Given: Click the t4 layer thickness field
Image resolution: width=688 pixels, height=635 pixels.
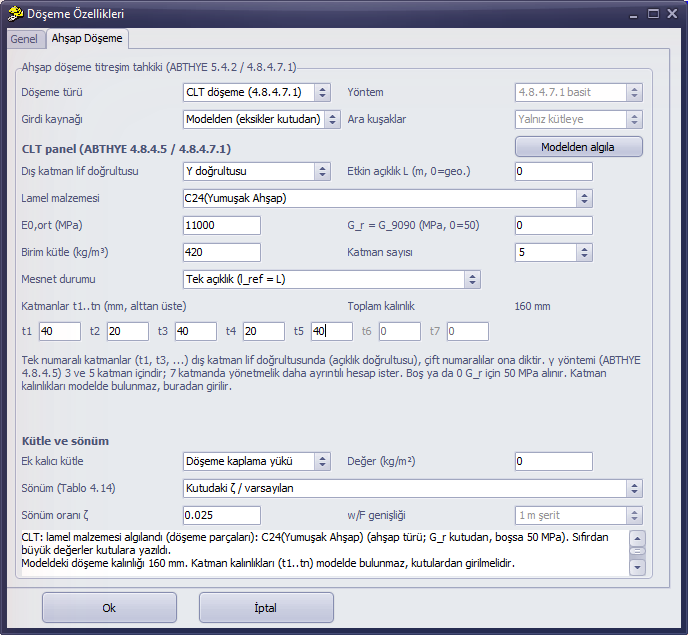Looking at the screenshot, I should 264,331.
